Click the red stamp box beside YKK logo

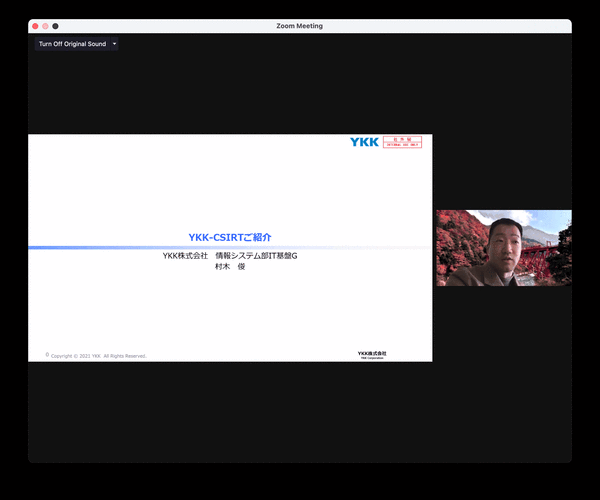tap(402, 142)
